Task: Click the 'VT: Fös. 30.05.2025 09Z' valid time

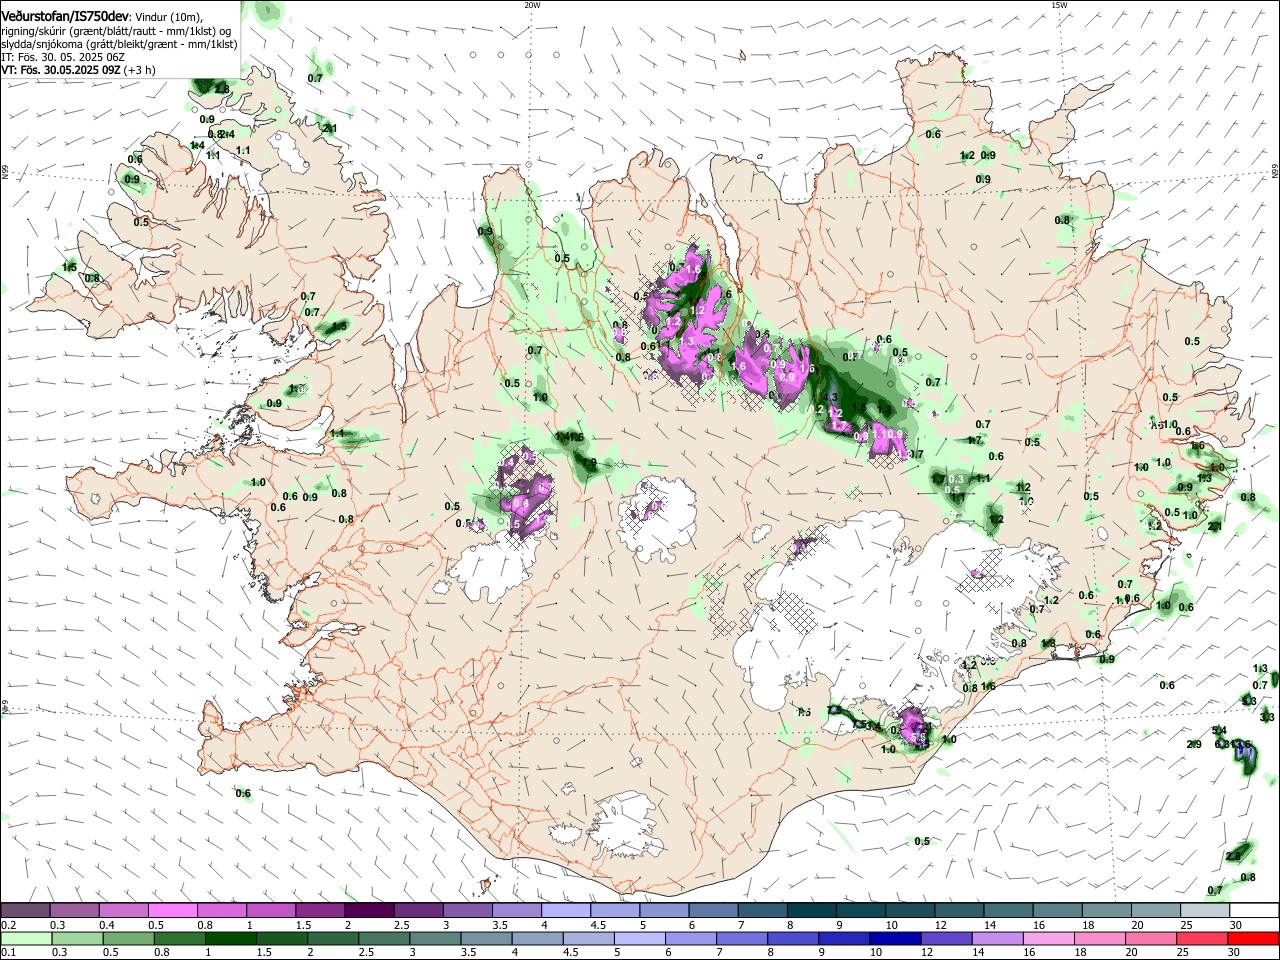Action: pyautogui.click(x=61, y=71)
